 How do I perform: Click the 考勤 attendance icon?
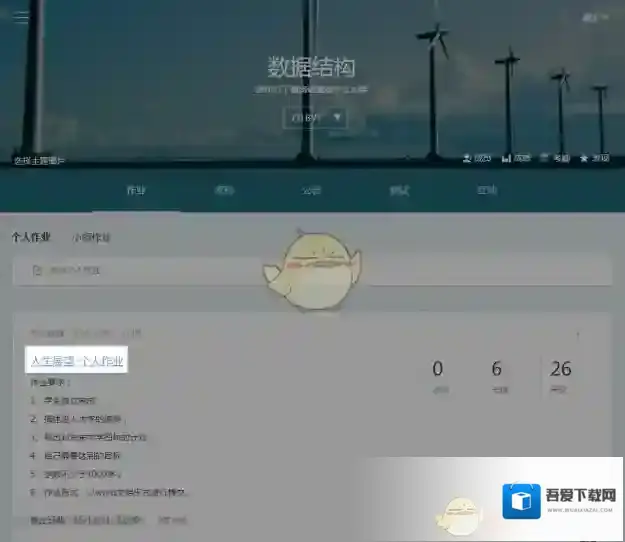555,159
